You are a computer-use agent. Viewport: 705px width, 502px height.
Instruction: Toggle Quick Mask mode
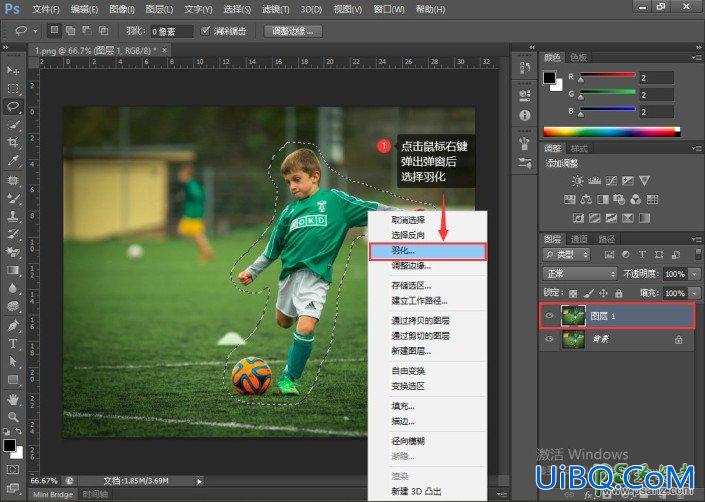tap(13, 470)
